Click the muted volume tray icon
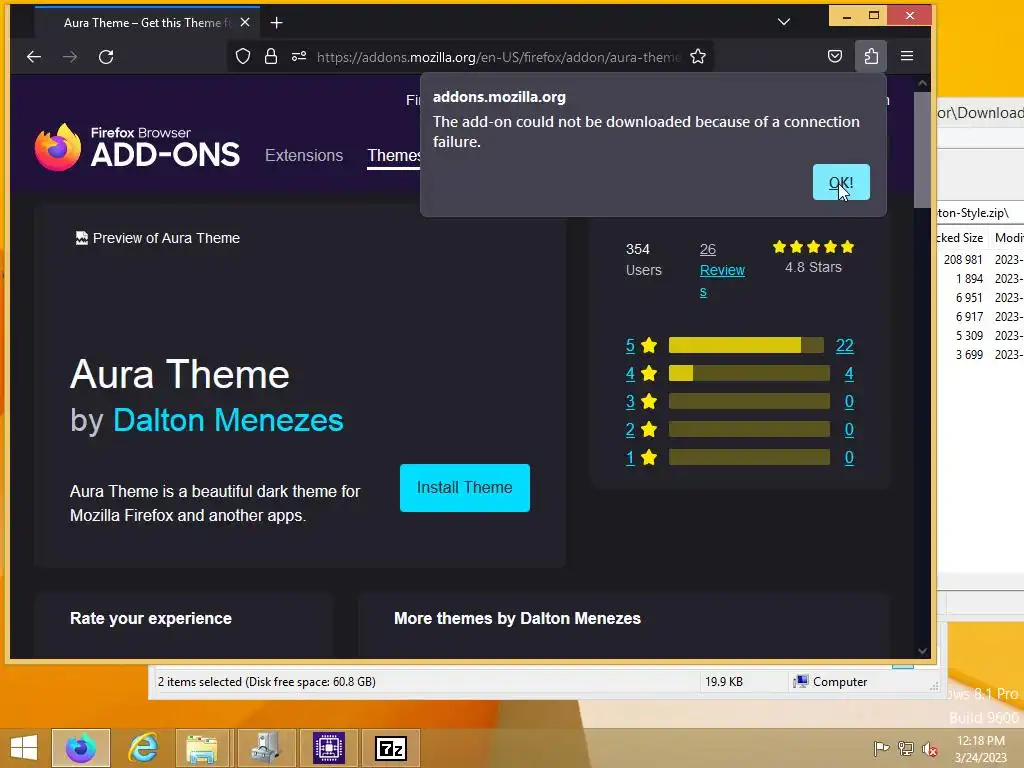 click(x=930, y=748)
